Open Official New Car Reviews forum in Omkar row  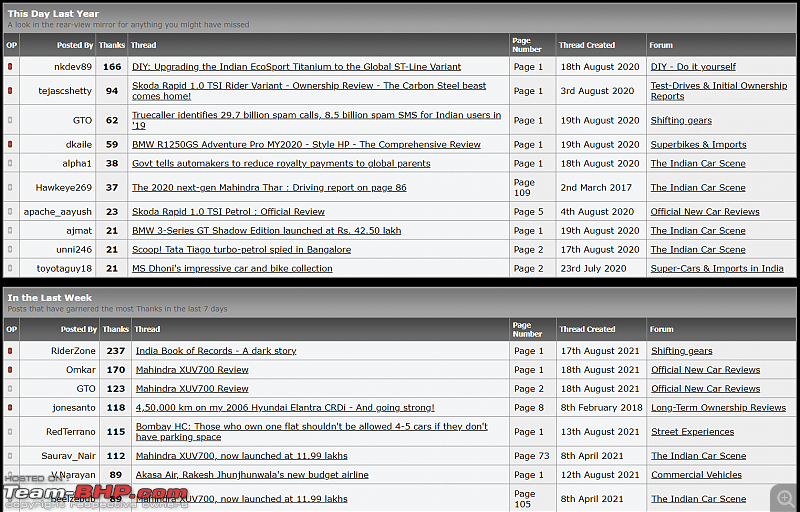(706, 370)
